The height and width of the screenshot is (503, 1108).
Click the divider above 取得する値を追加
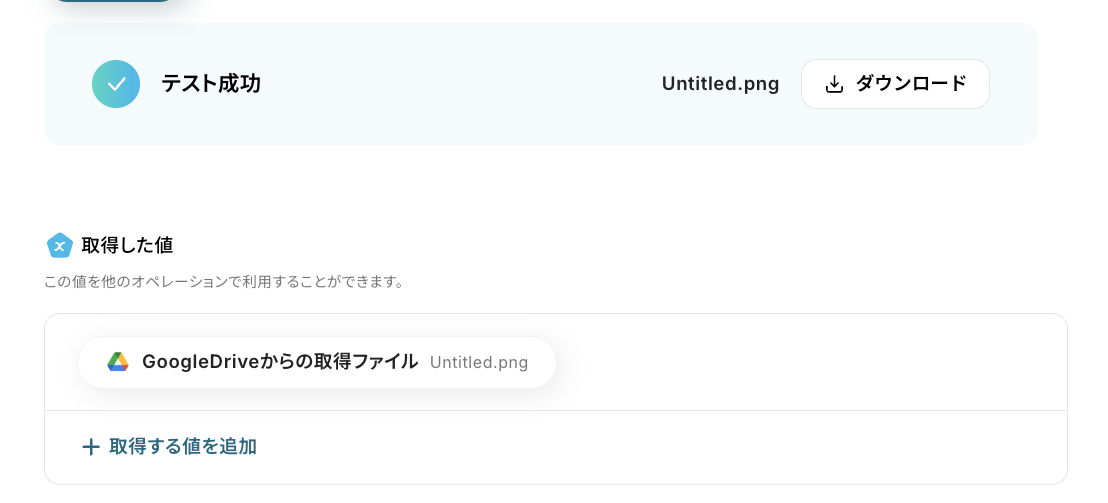coord(556,410)
